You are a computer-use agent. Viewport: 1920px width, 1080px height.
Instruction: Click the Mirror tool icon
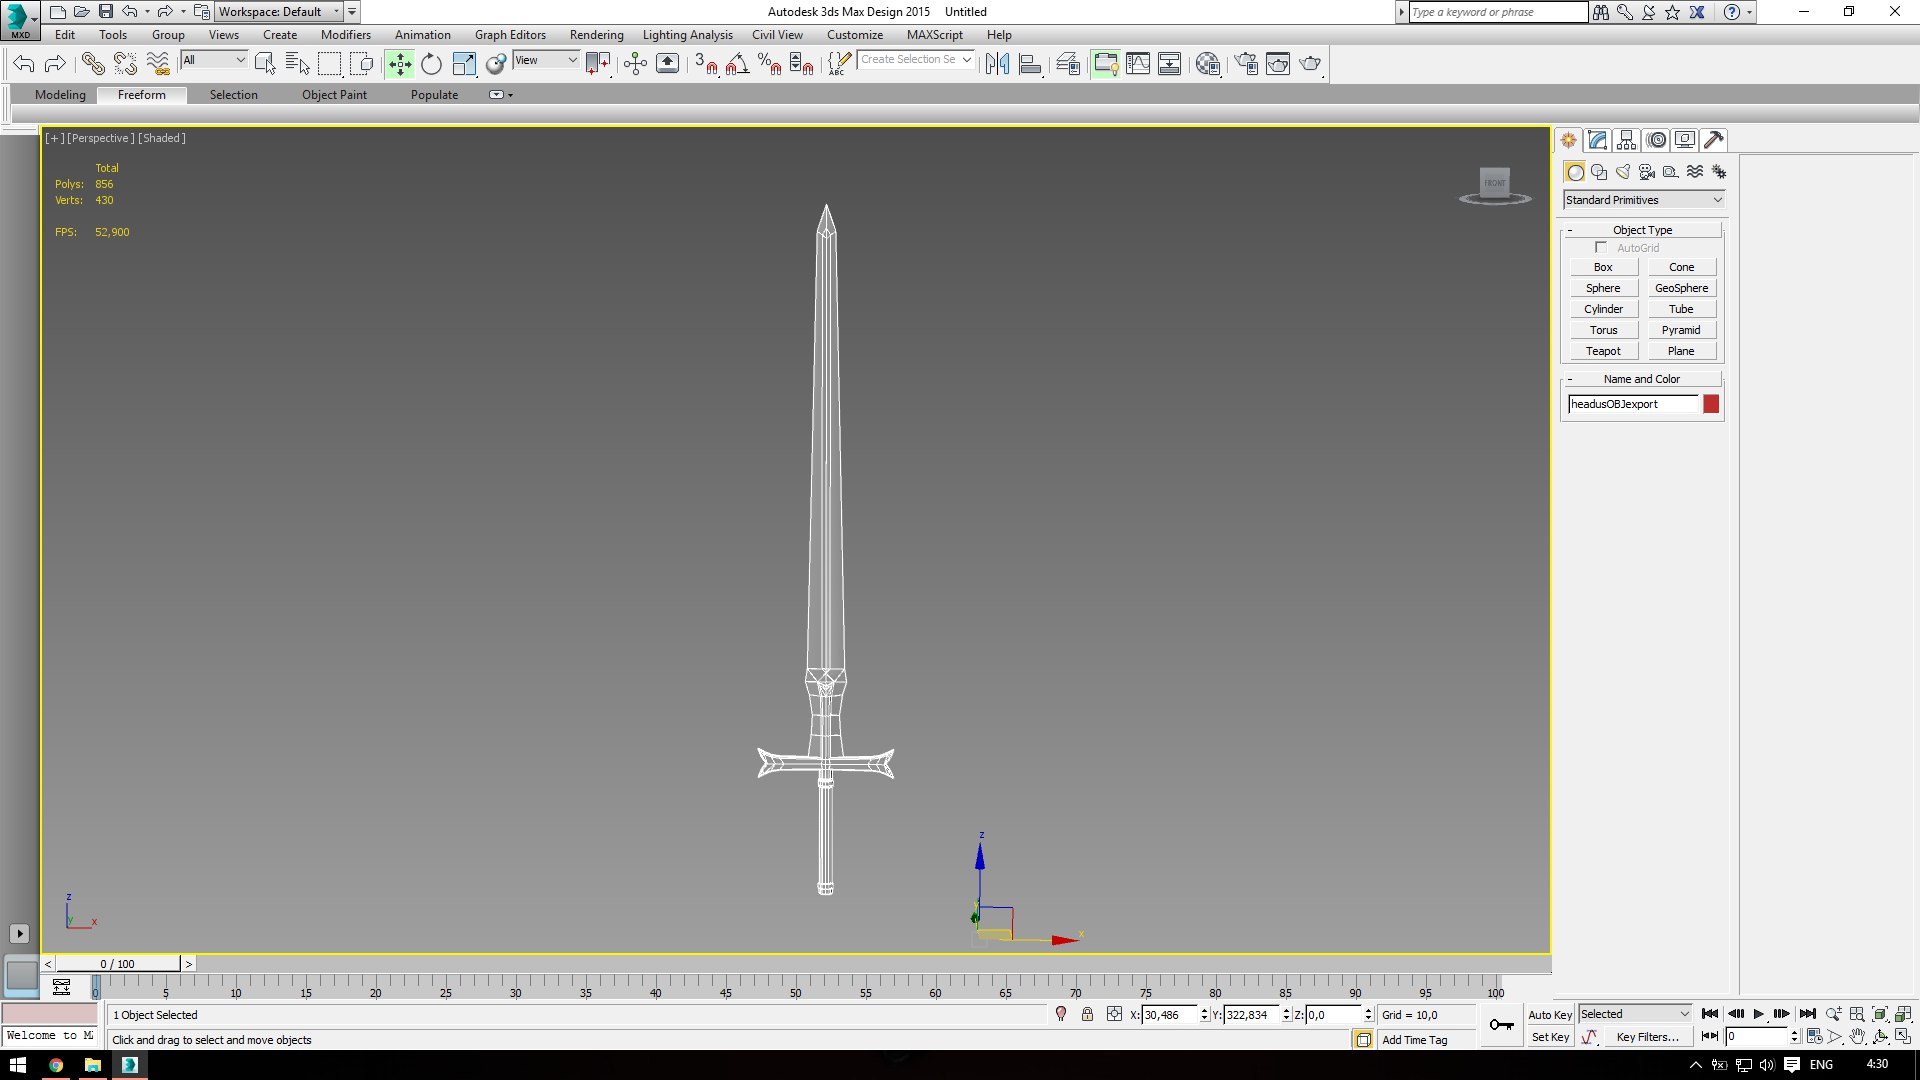coord(997,64)
